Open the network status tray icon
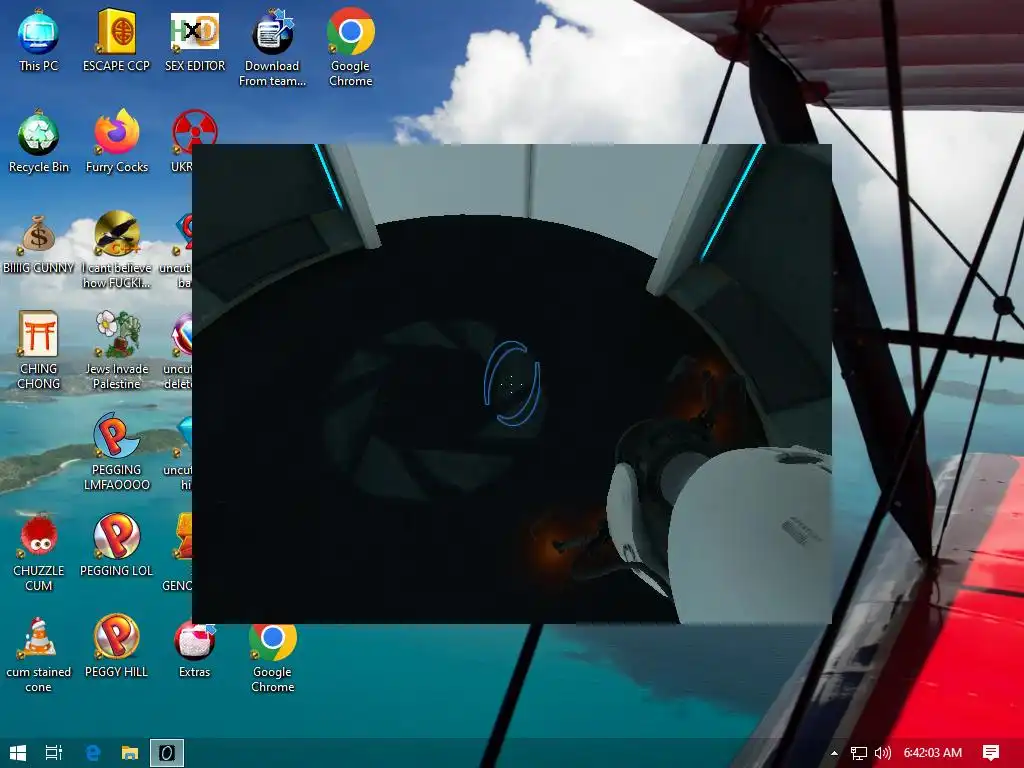Image resolution: width=1024 pixels, height=768 pixels. pos(859,753)
